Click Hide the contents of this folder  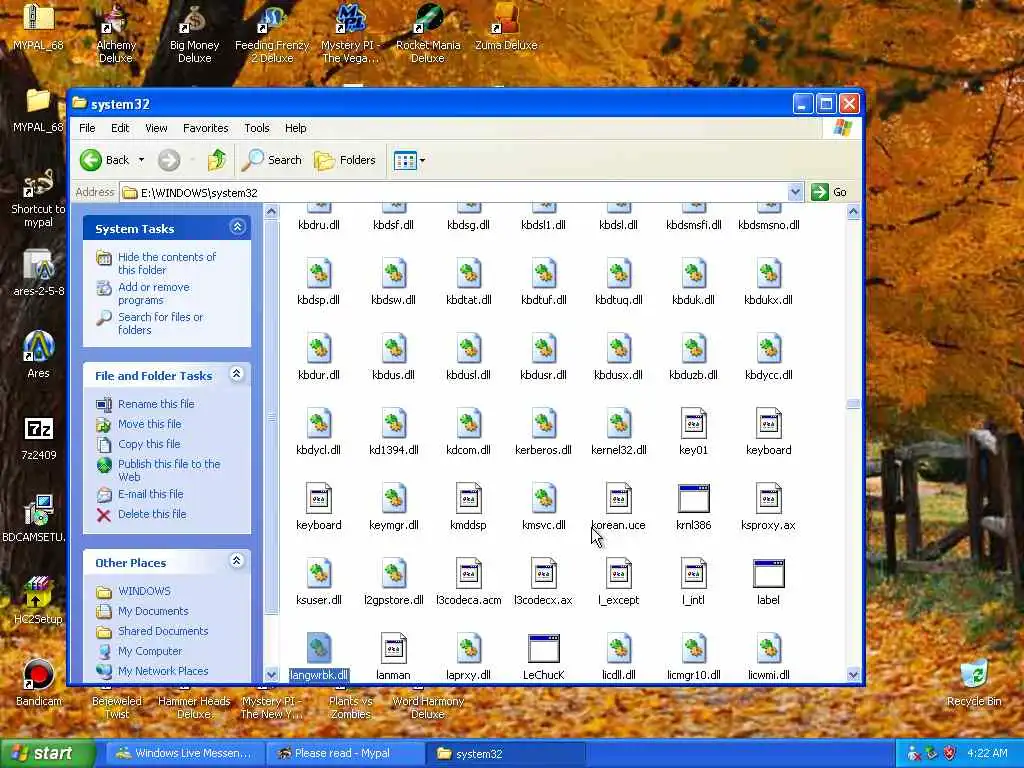pyautogui.click(x=167, y=263)
